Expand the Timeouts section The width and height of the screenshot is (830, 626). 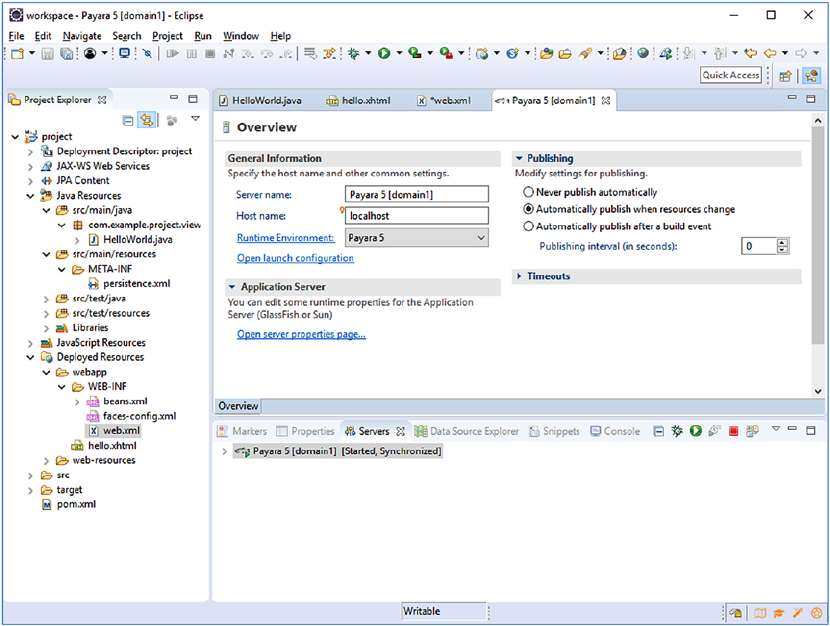519,276
